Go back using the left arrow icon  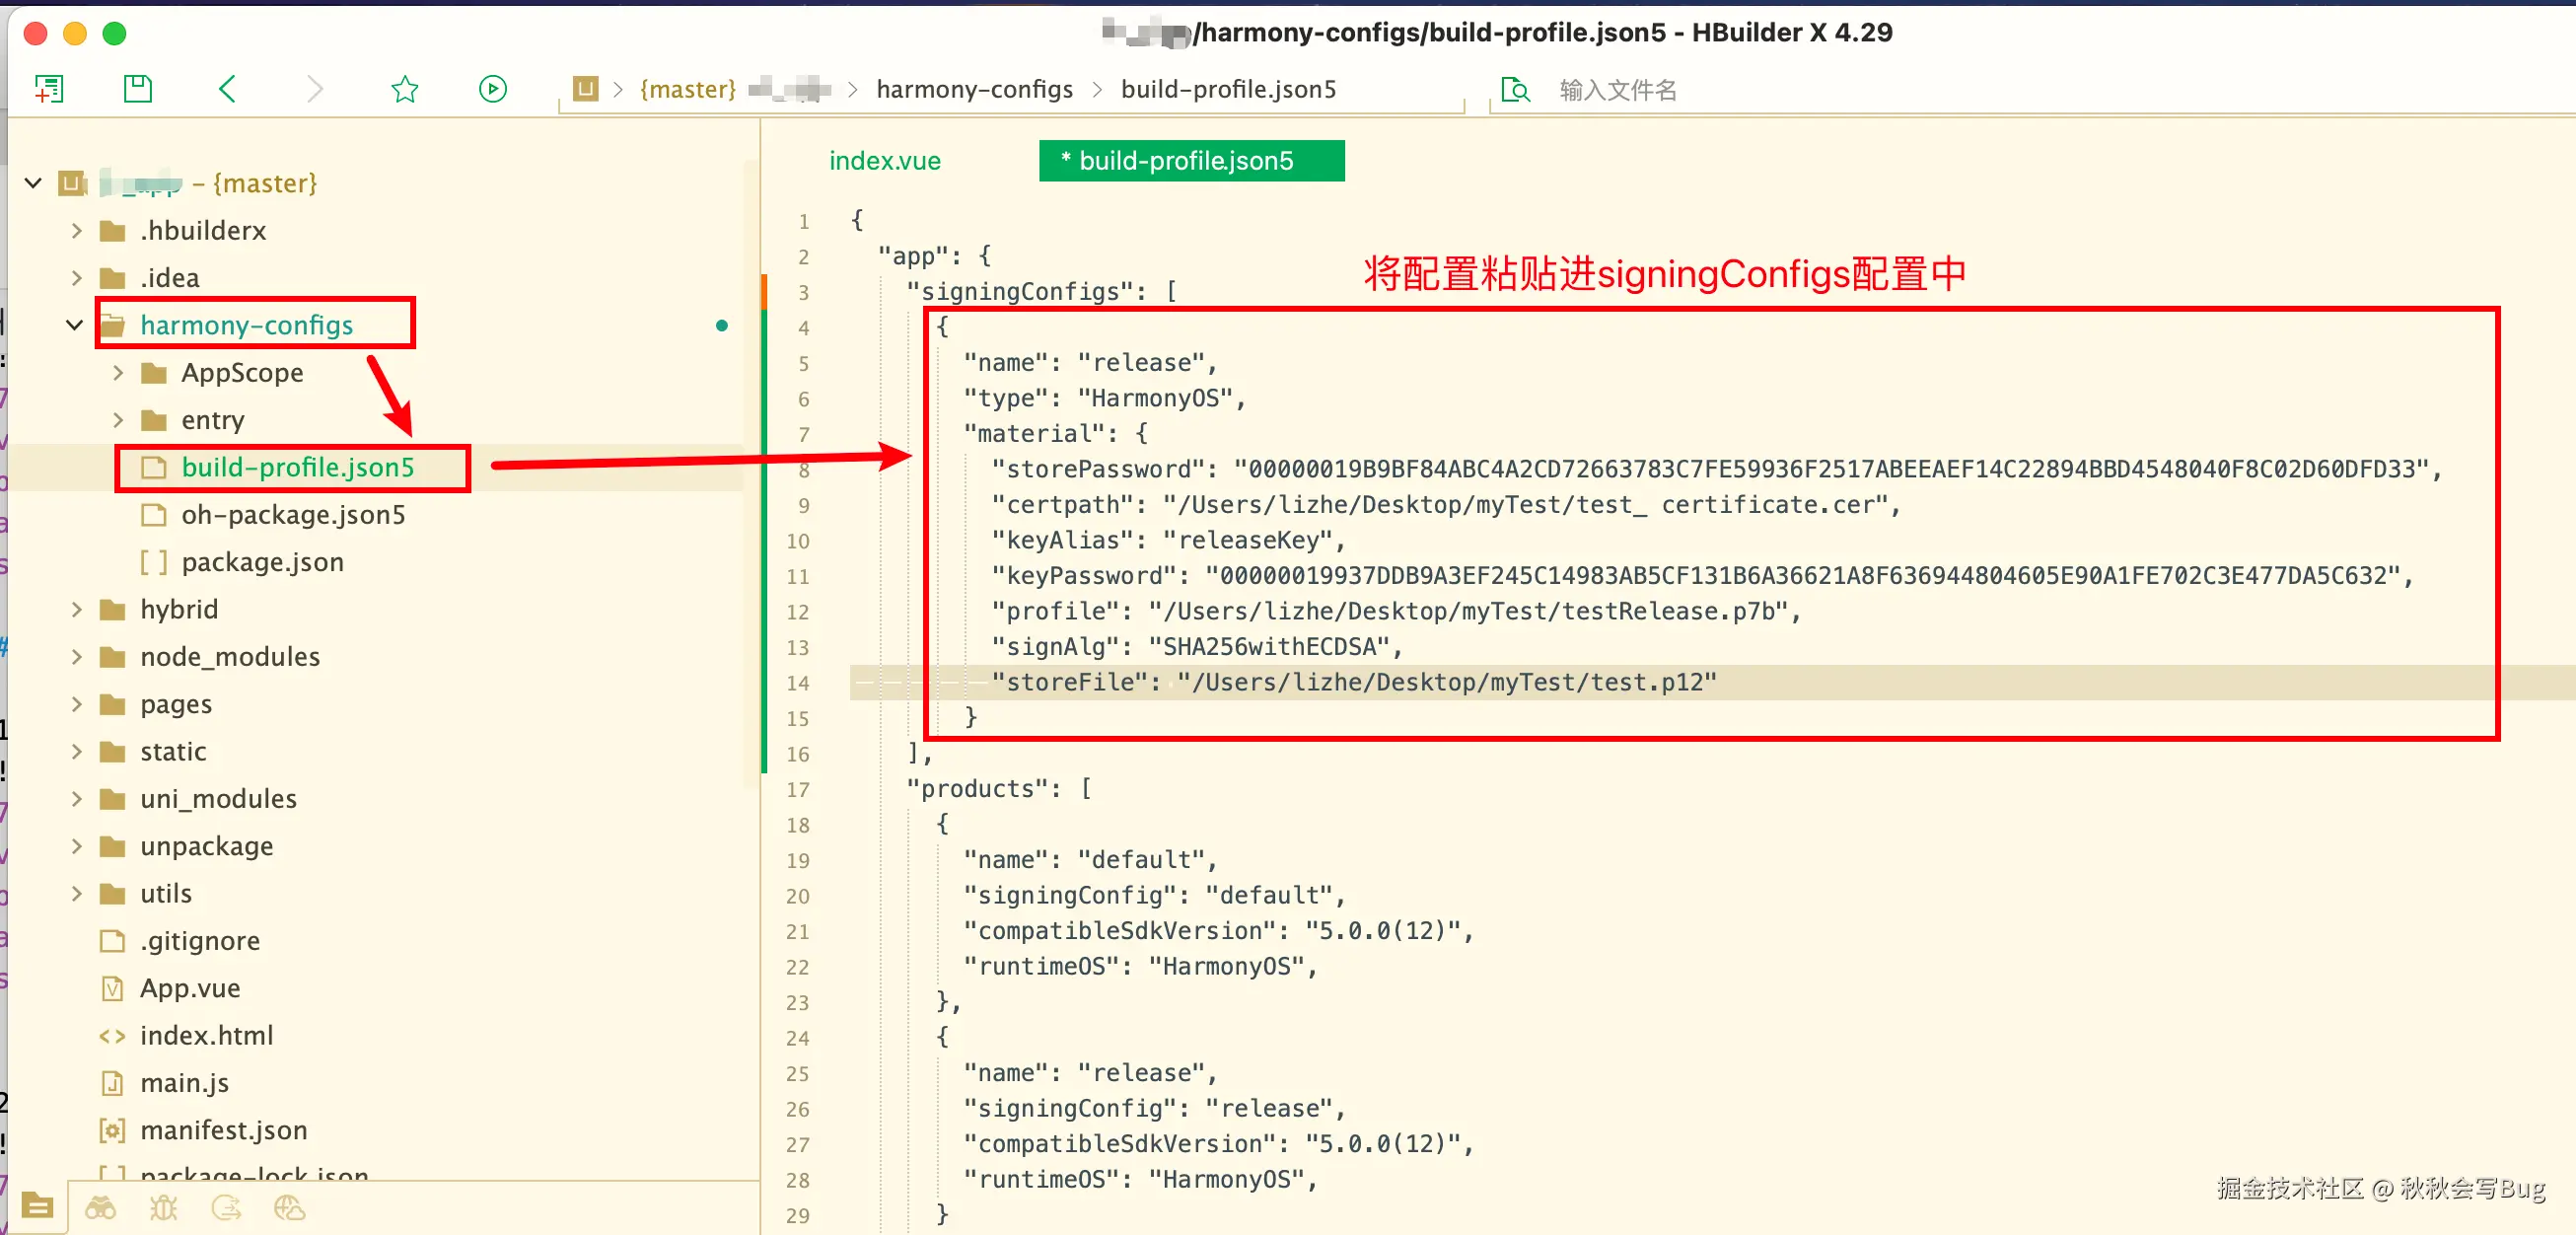227,89
